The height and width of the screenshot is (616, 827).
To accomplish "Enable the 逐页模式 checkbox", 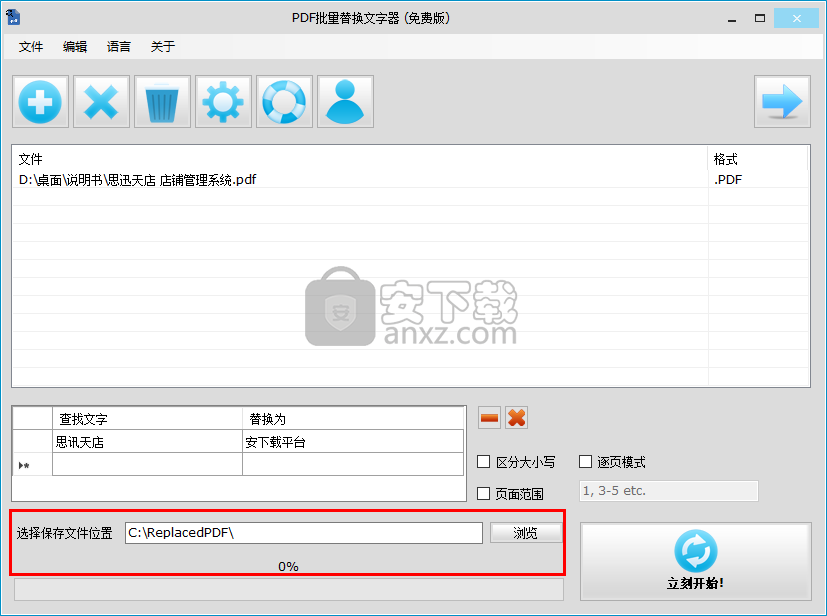I will (585, 462).
